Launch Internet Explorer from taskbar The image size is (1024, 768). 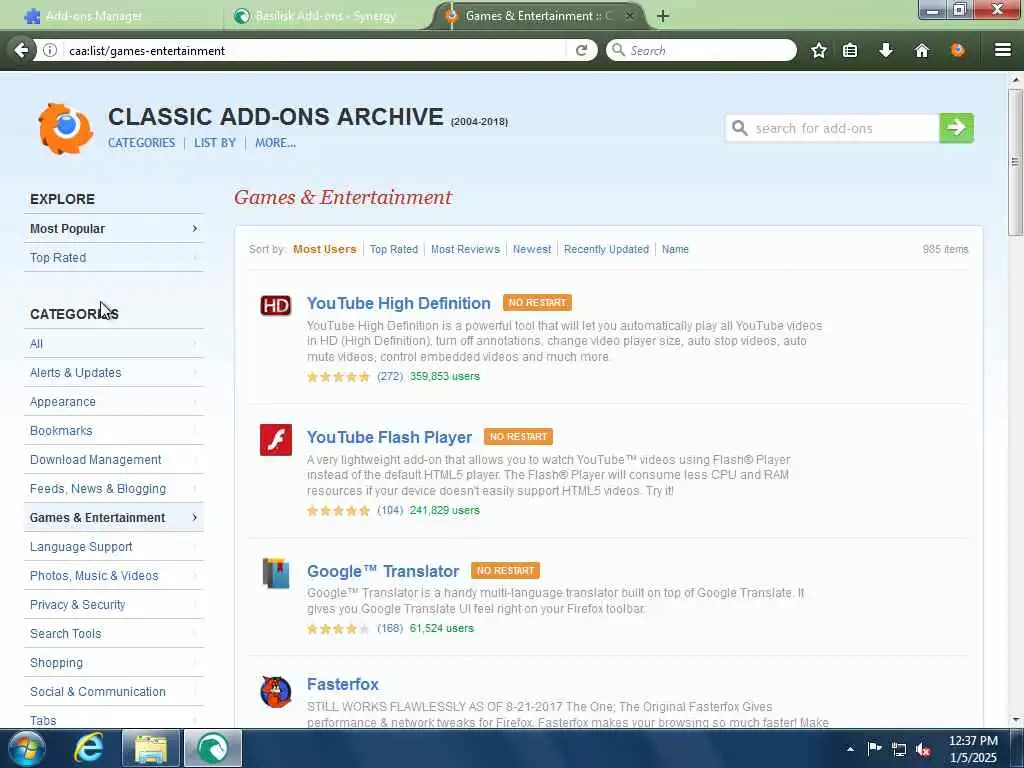pyautogui.click(x=88, y=748)
